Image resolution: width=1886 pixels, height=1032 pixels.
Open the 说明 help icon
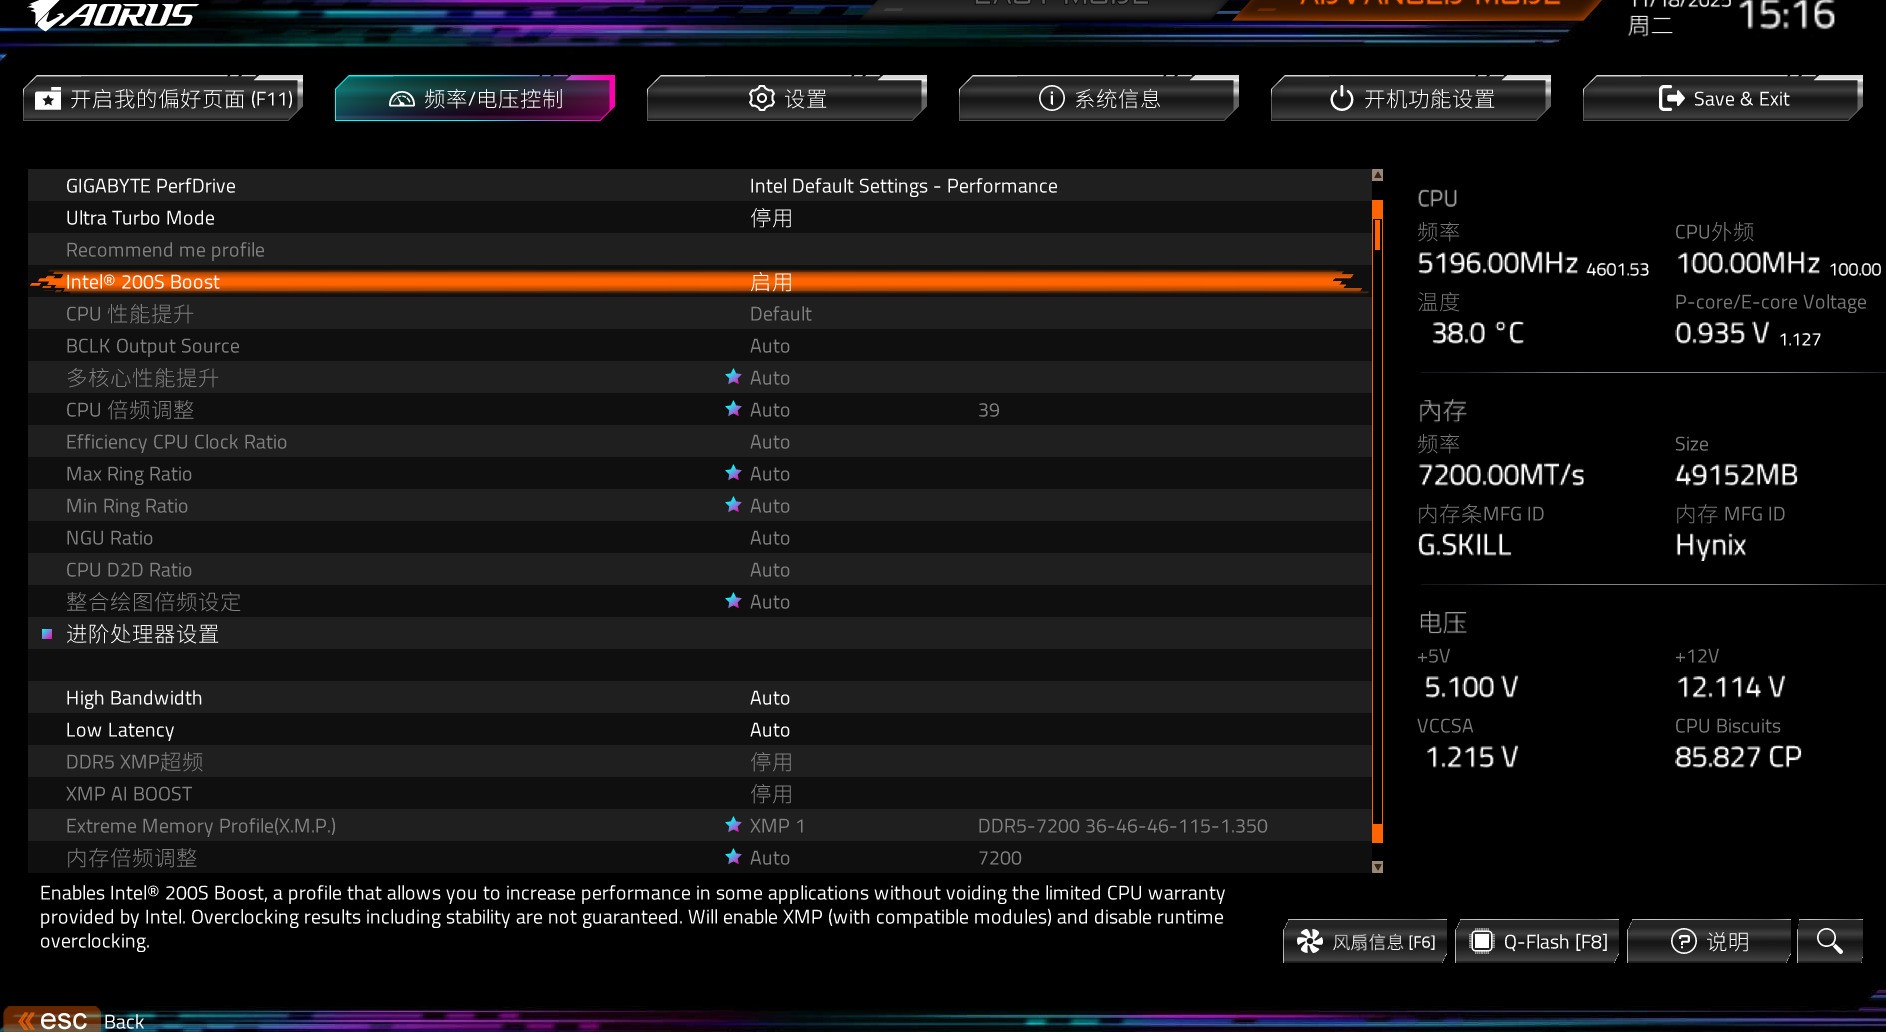click(1710, 941)
